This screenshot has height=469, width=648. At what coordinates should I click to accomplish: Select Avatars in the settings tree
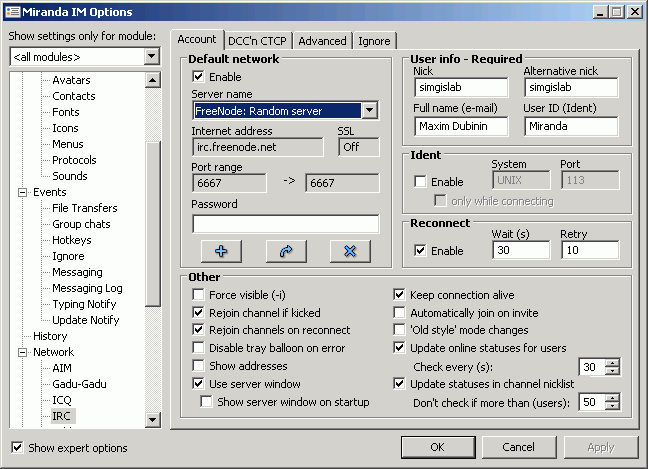coord(71,80)
